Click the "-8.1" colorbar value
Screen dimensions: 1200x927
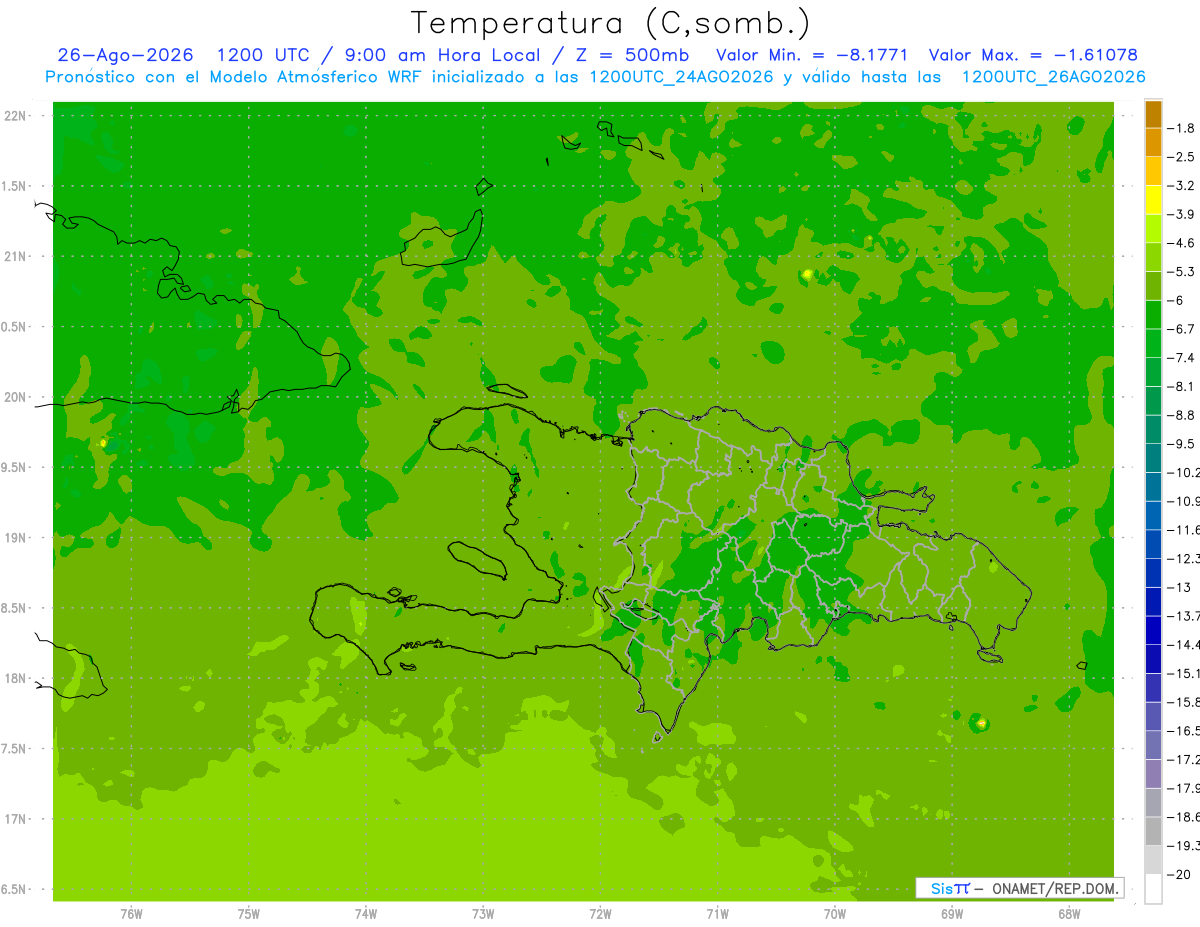(x=1181, y=386)
